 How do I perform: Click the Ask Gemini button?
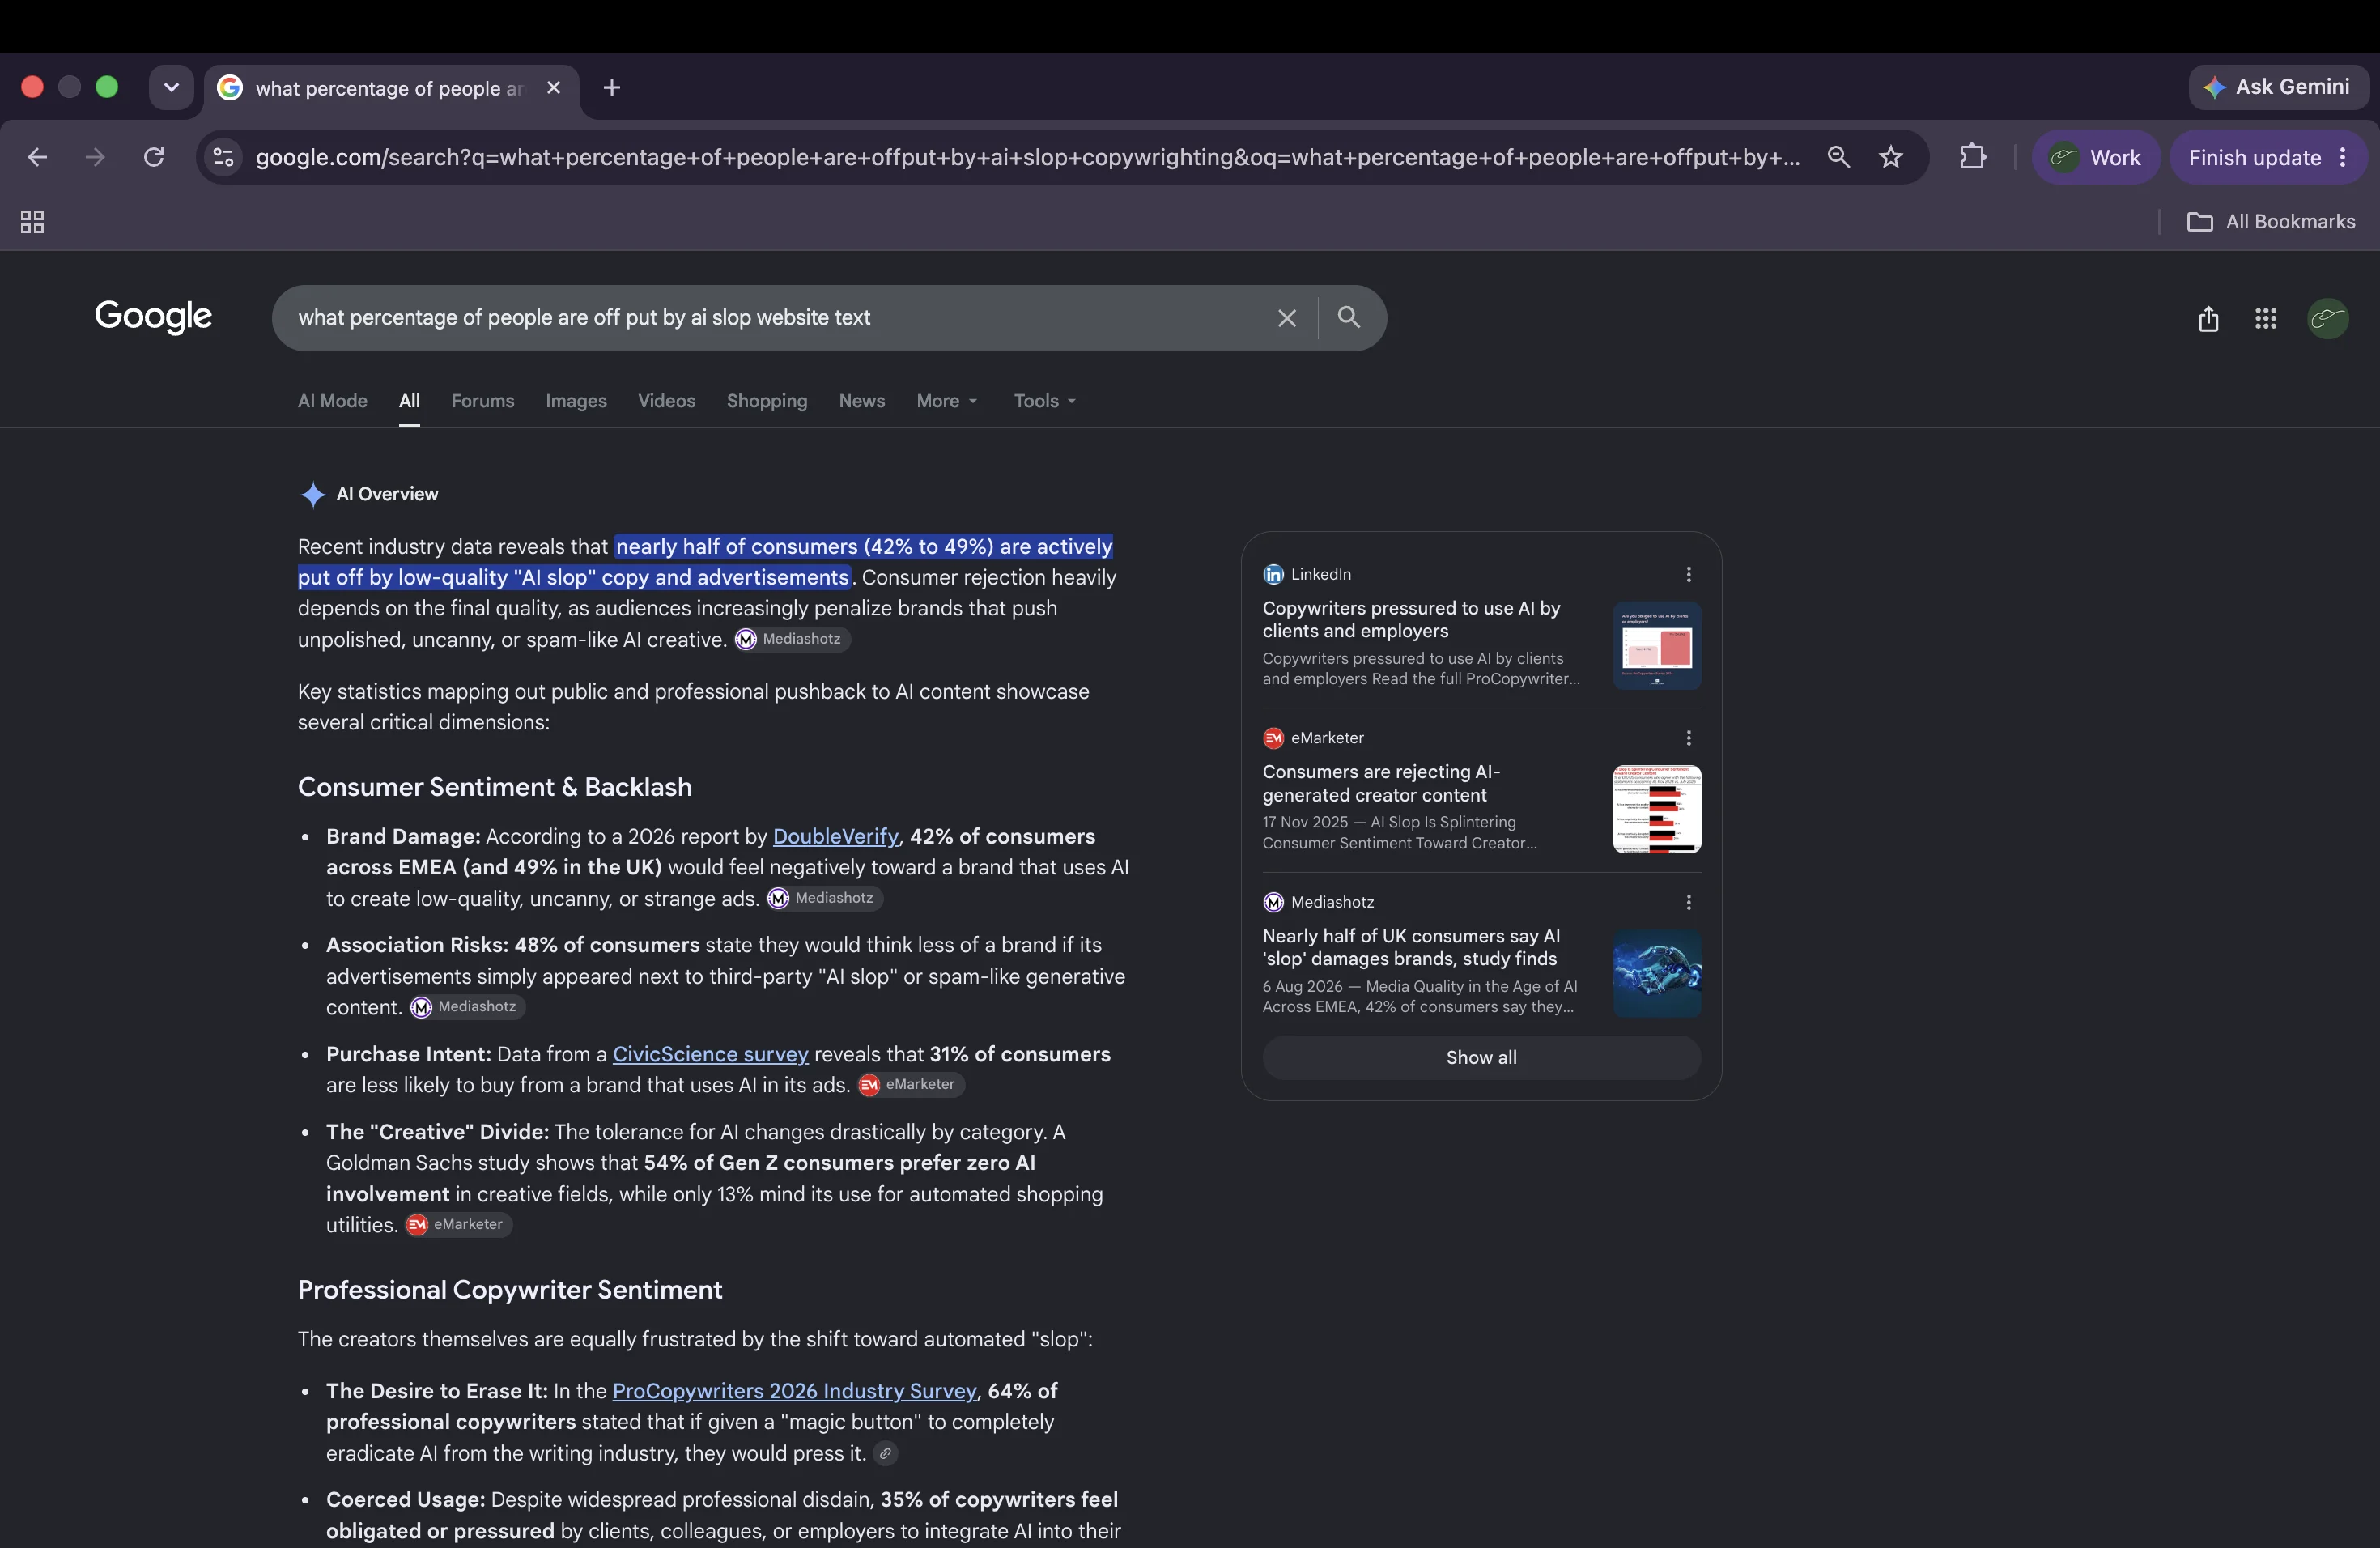(2277, 87)
